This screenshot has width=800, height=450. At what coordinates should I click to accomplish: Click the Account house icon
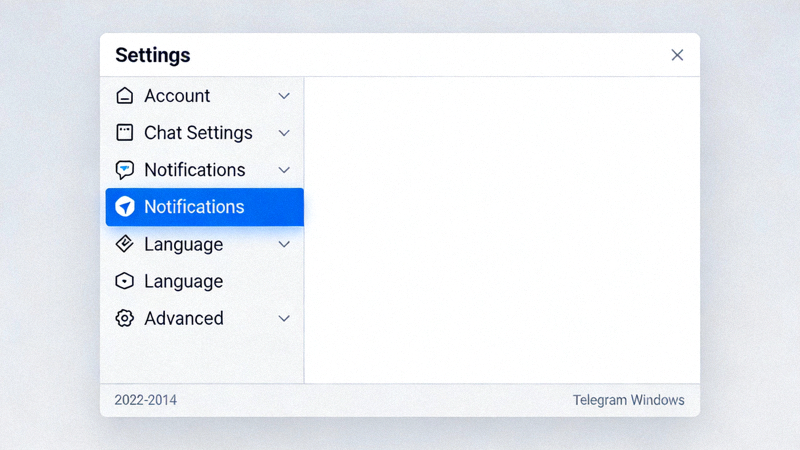[124, 96]
